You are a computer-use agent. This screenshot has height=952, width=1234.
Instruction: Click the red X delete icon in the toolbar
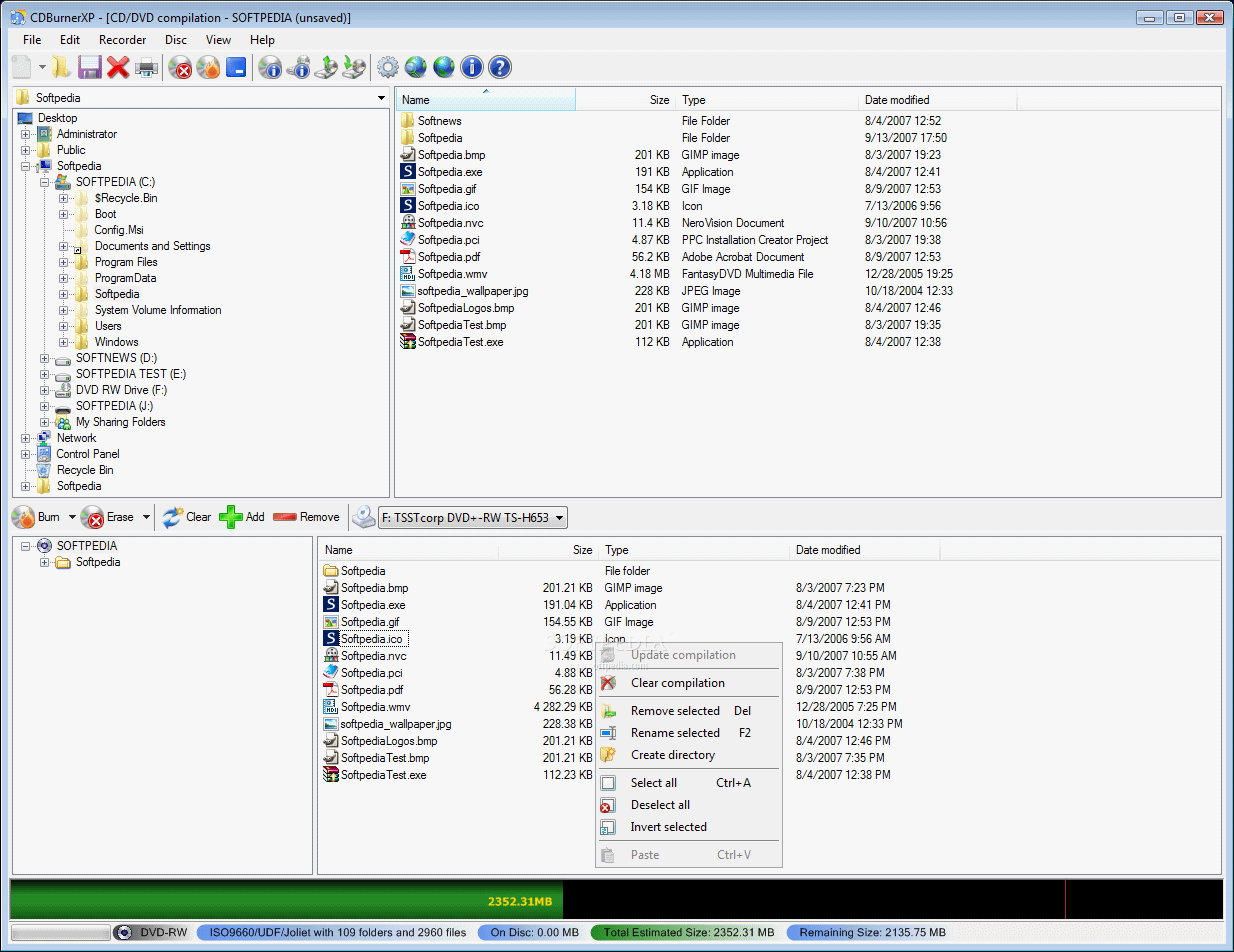point(118,67)
